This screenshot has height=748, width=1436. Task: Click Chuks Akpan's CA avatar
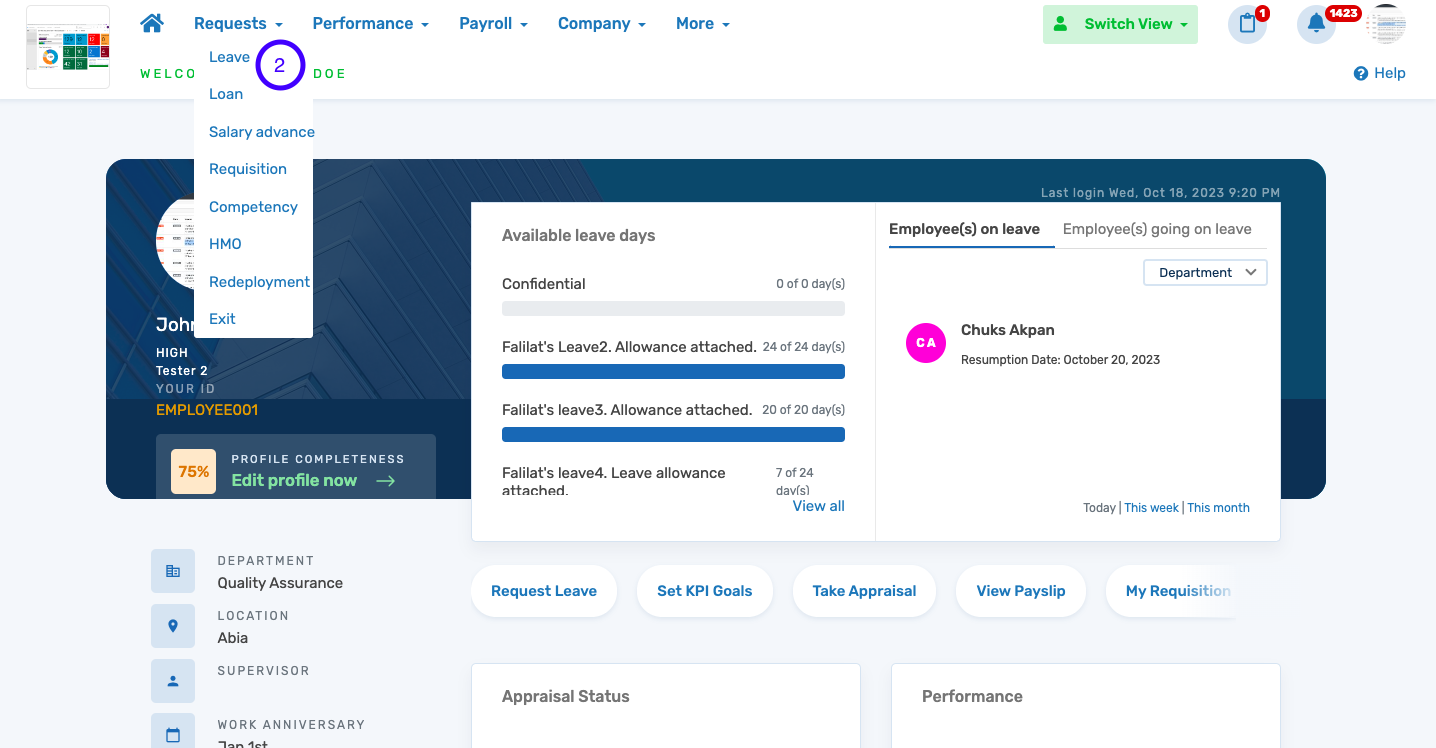point(926,343)
